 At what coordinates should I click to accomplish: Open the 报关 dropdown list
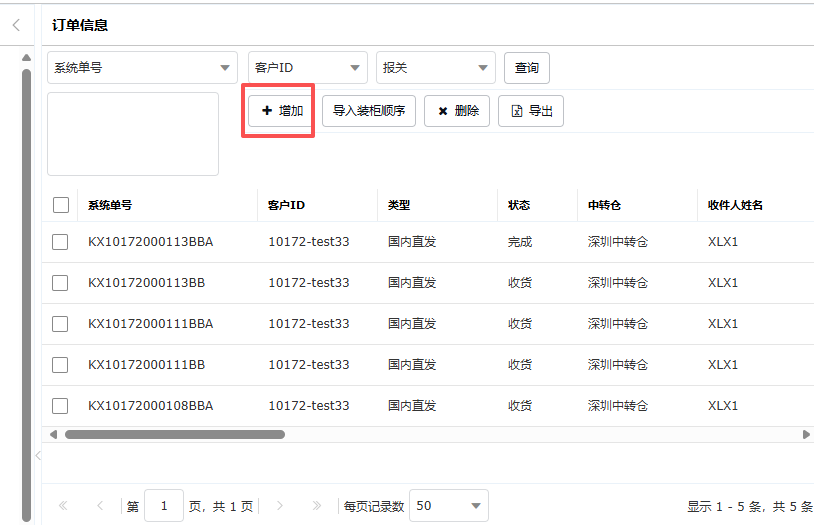(x=483, y=68)
